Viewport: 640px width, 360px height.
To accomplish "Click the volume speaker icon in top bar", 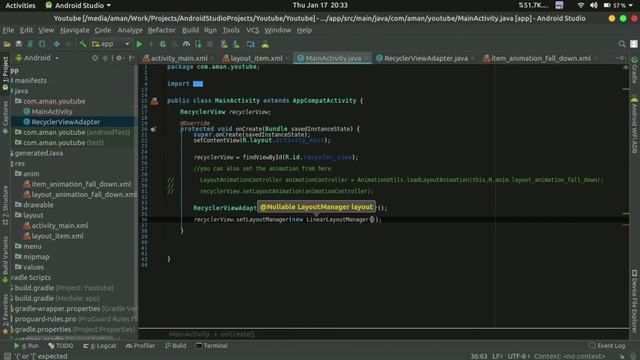I will [593, 5].
